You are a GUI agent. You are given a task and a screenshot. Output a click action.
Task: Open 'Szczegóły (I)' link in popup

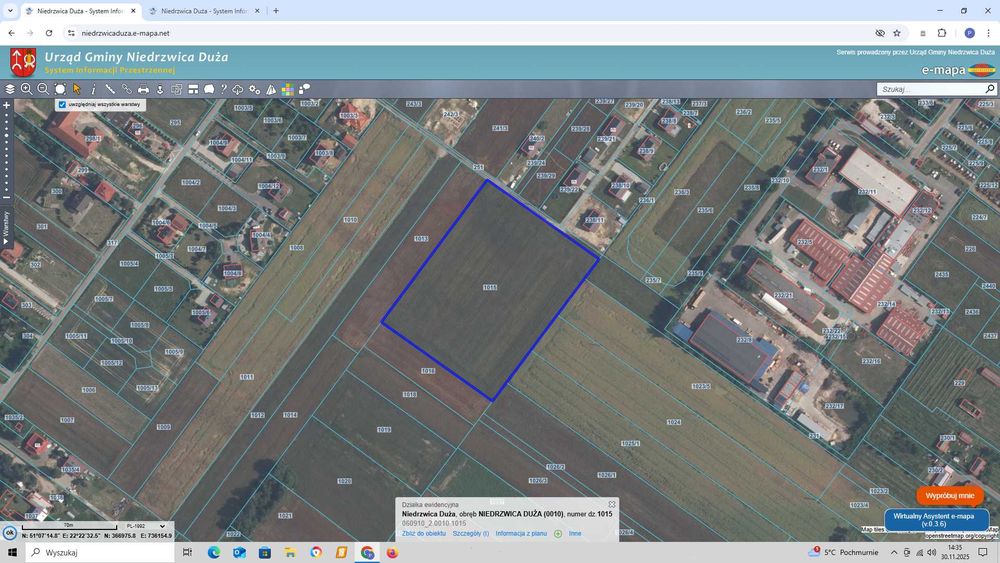coord(471,534)
